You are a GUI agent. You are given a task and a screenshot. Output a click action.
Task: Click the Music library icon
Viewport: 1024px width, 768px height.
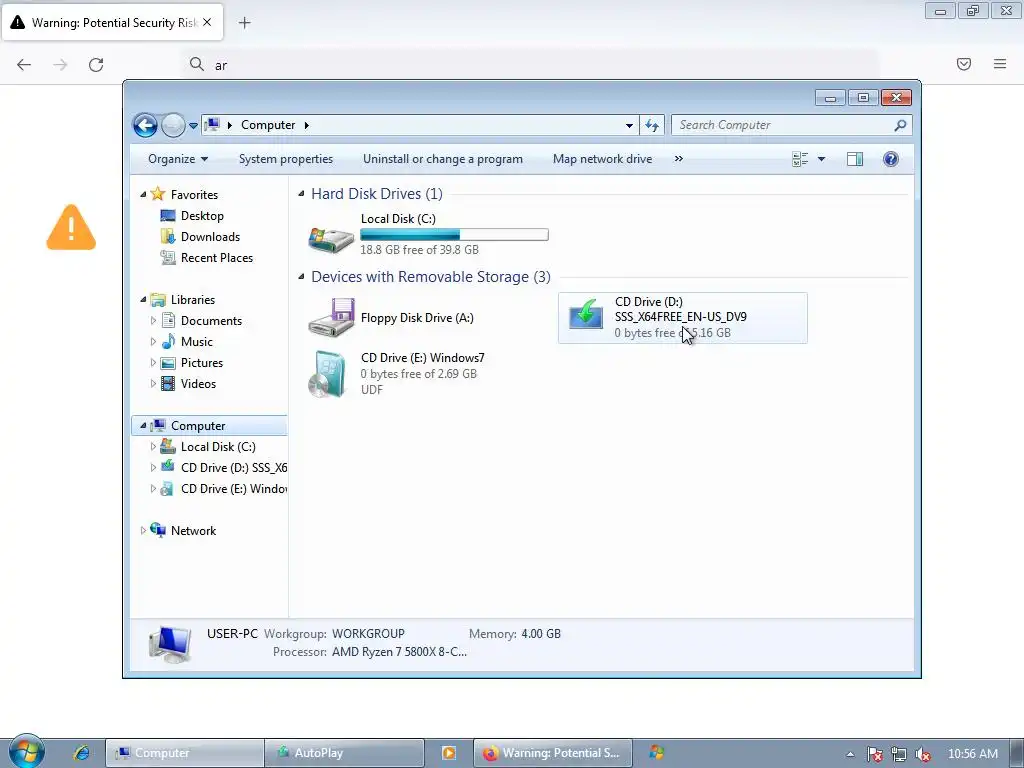(x=168, y=342)
